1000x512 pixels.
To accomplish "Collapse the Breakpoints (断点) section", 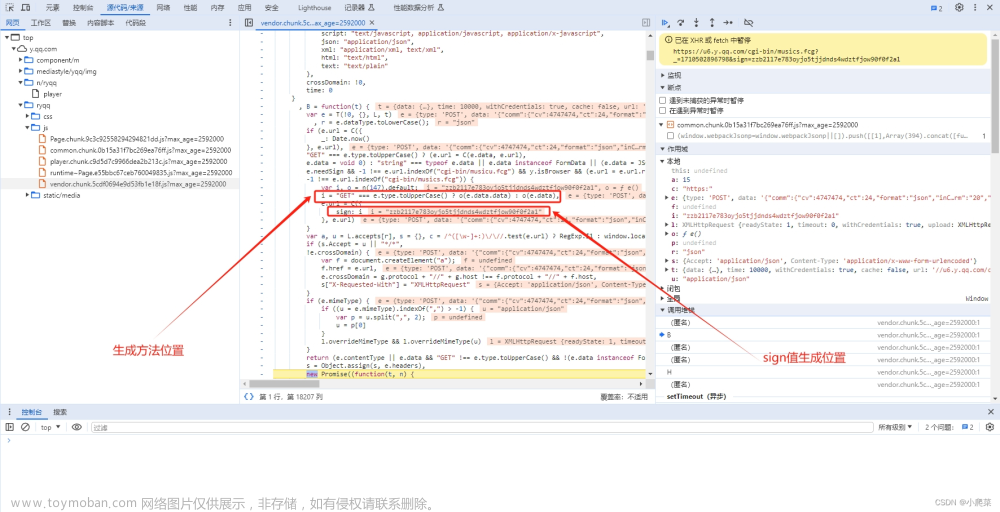I will click(663, 88).
